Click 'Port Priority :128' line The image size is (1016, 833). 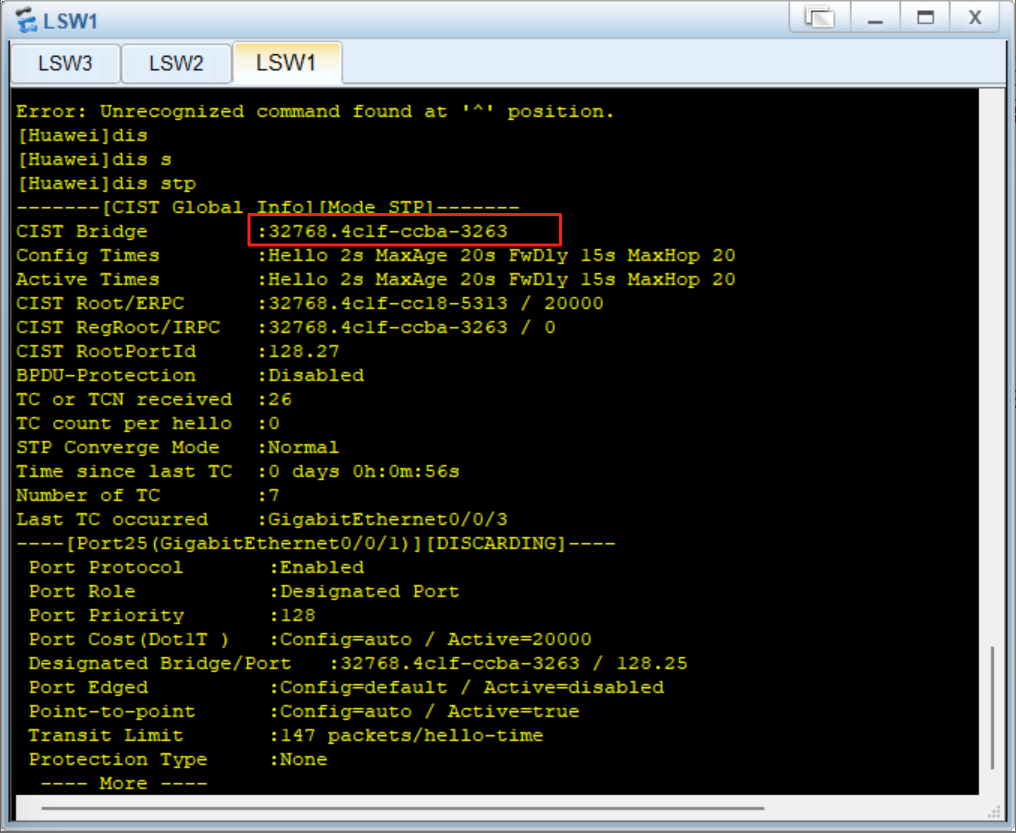[x=172, y=615]
